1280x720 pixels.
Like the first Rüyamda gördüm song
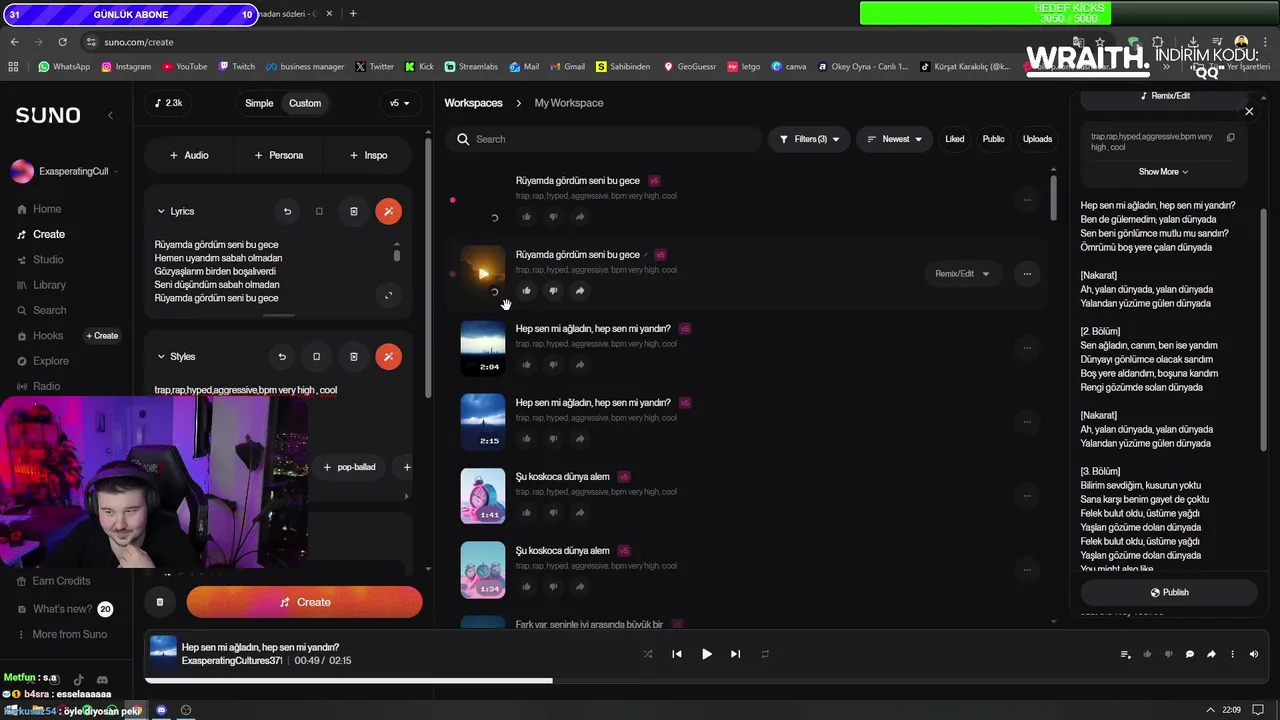coord(527,217)
